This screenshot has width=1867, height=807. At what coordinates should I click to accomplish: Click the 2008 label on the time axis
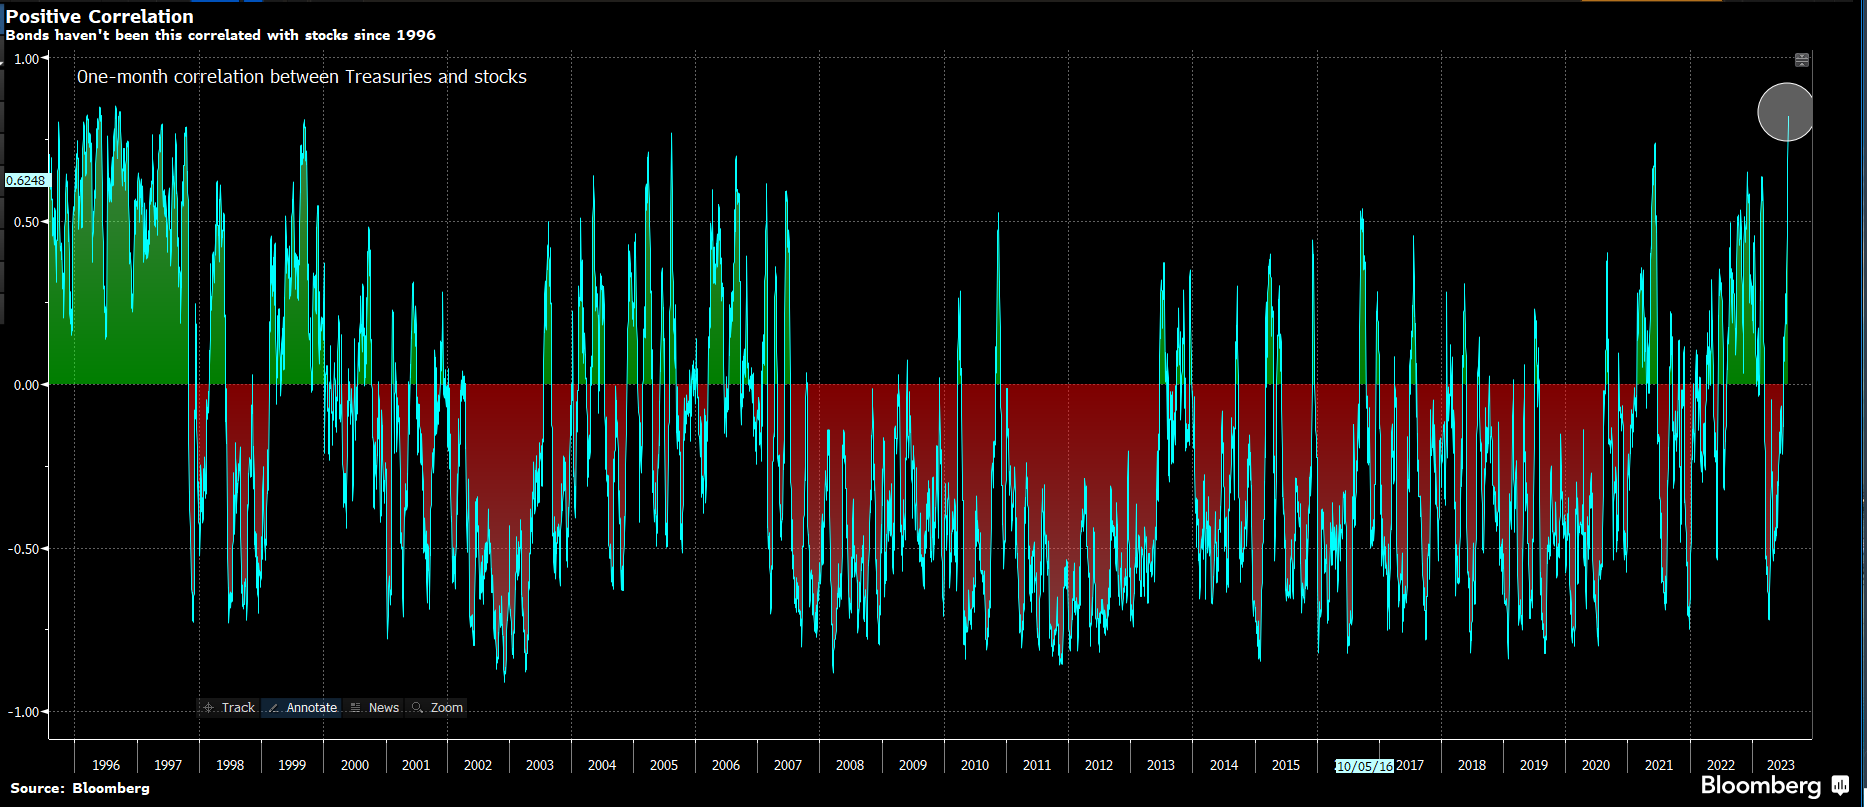[x=850, y=765]
